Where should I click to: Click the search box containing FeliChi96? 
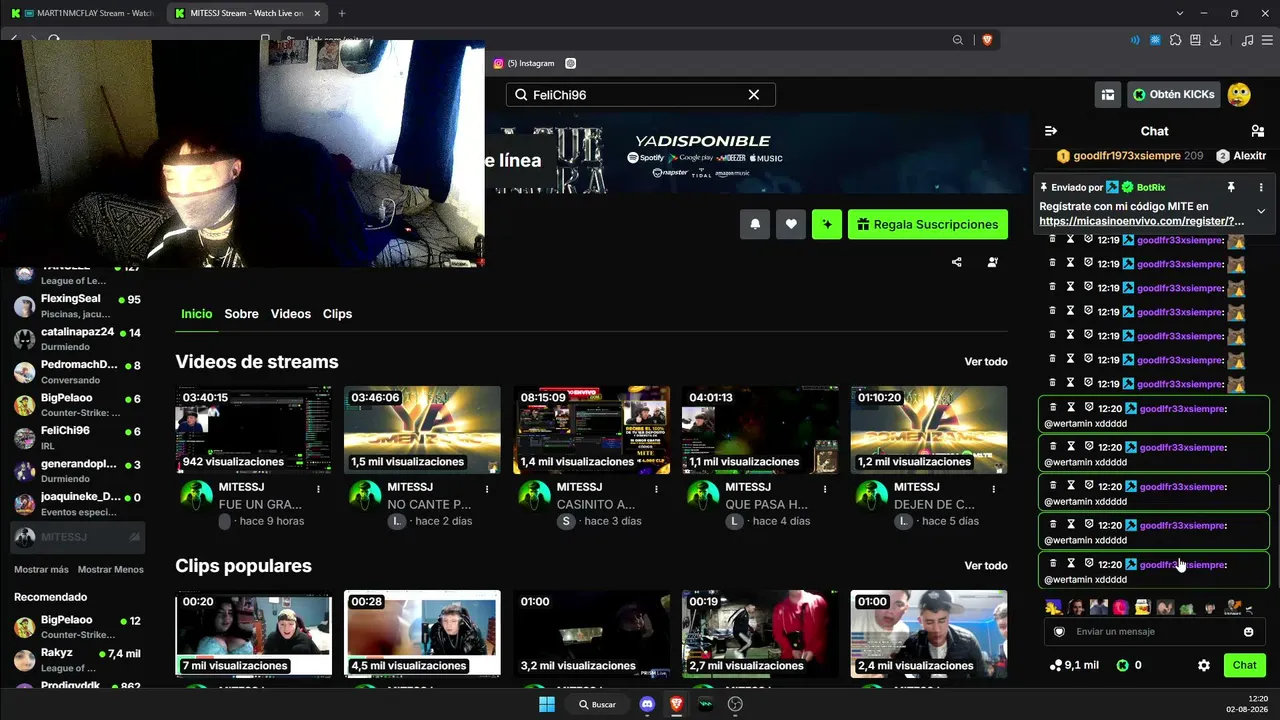pyautogui.click(x=640, y=95)
